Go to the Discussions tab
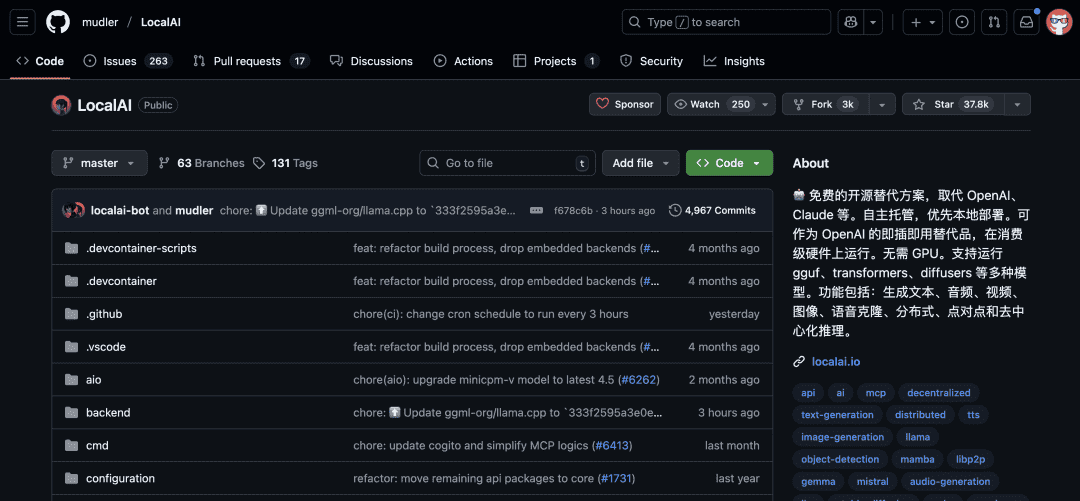 coord(371,61)
